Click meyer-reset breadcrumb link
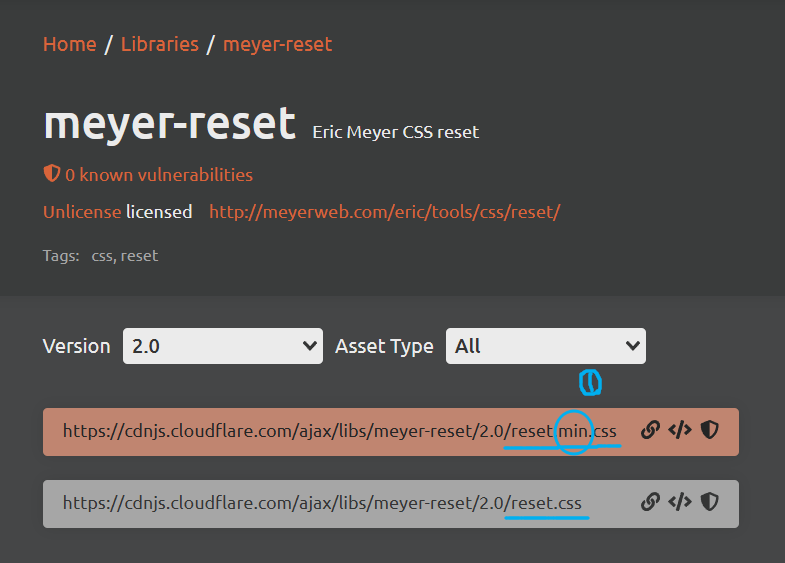The height and width of the screenshot is (563, 785). (x=277, y=45)
